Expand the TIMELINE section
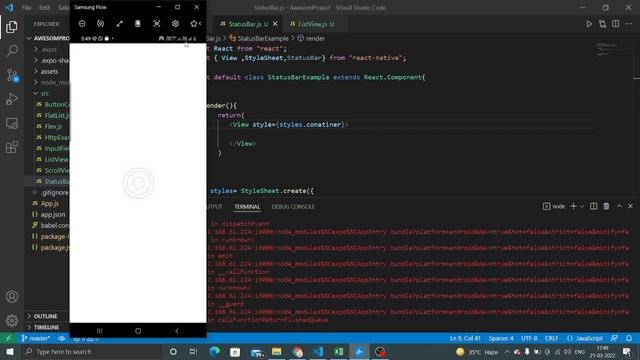640x360 pixels. tap(46, 327)
